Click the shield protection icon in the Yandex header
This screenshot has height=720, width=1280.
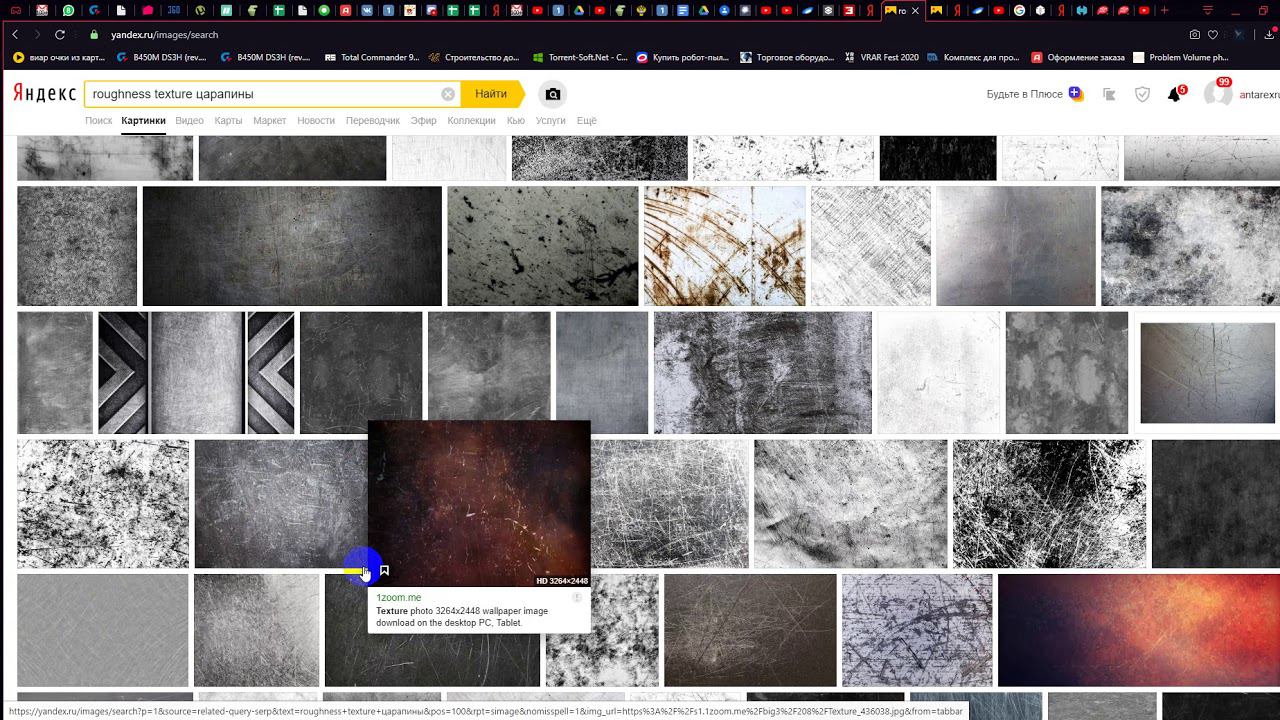[x=1142, y=94]
